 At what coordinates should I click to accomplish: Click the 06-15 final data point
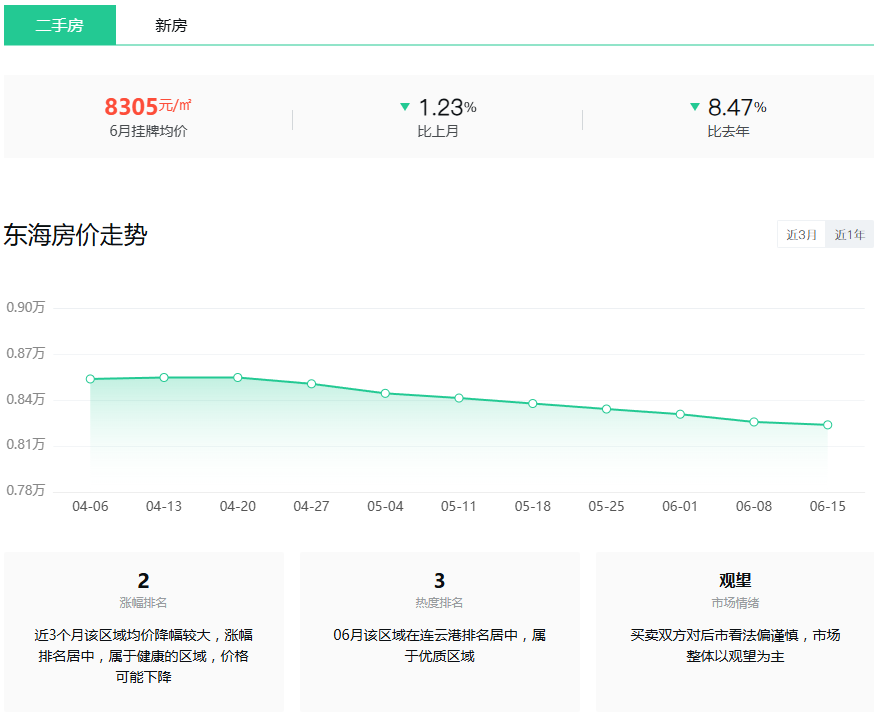tap(827, 425)
